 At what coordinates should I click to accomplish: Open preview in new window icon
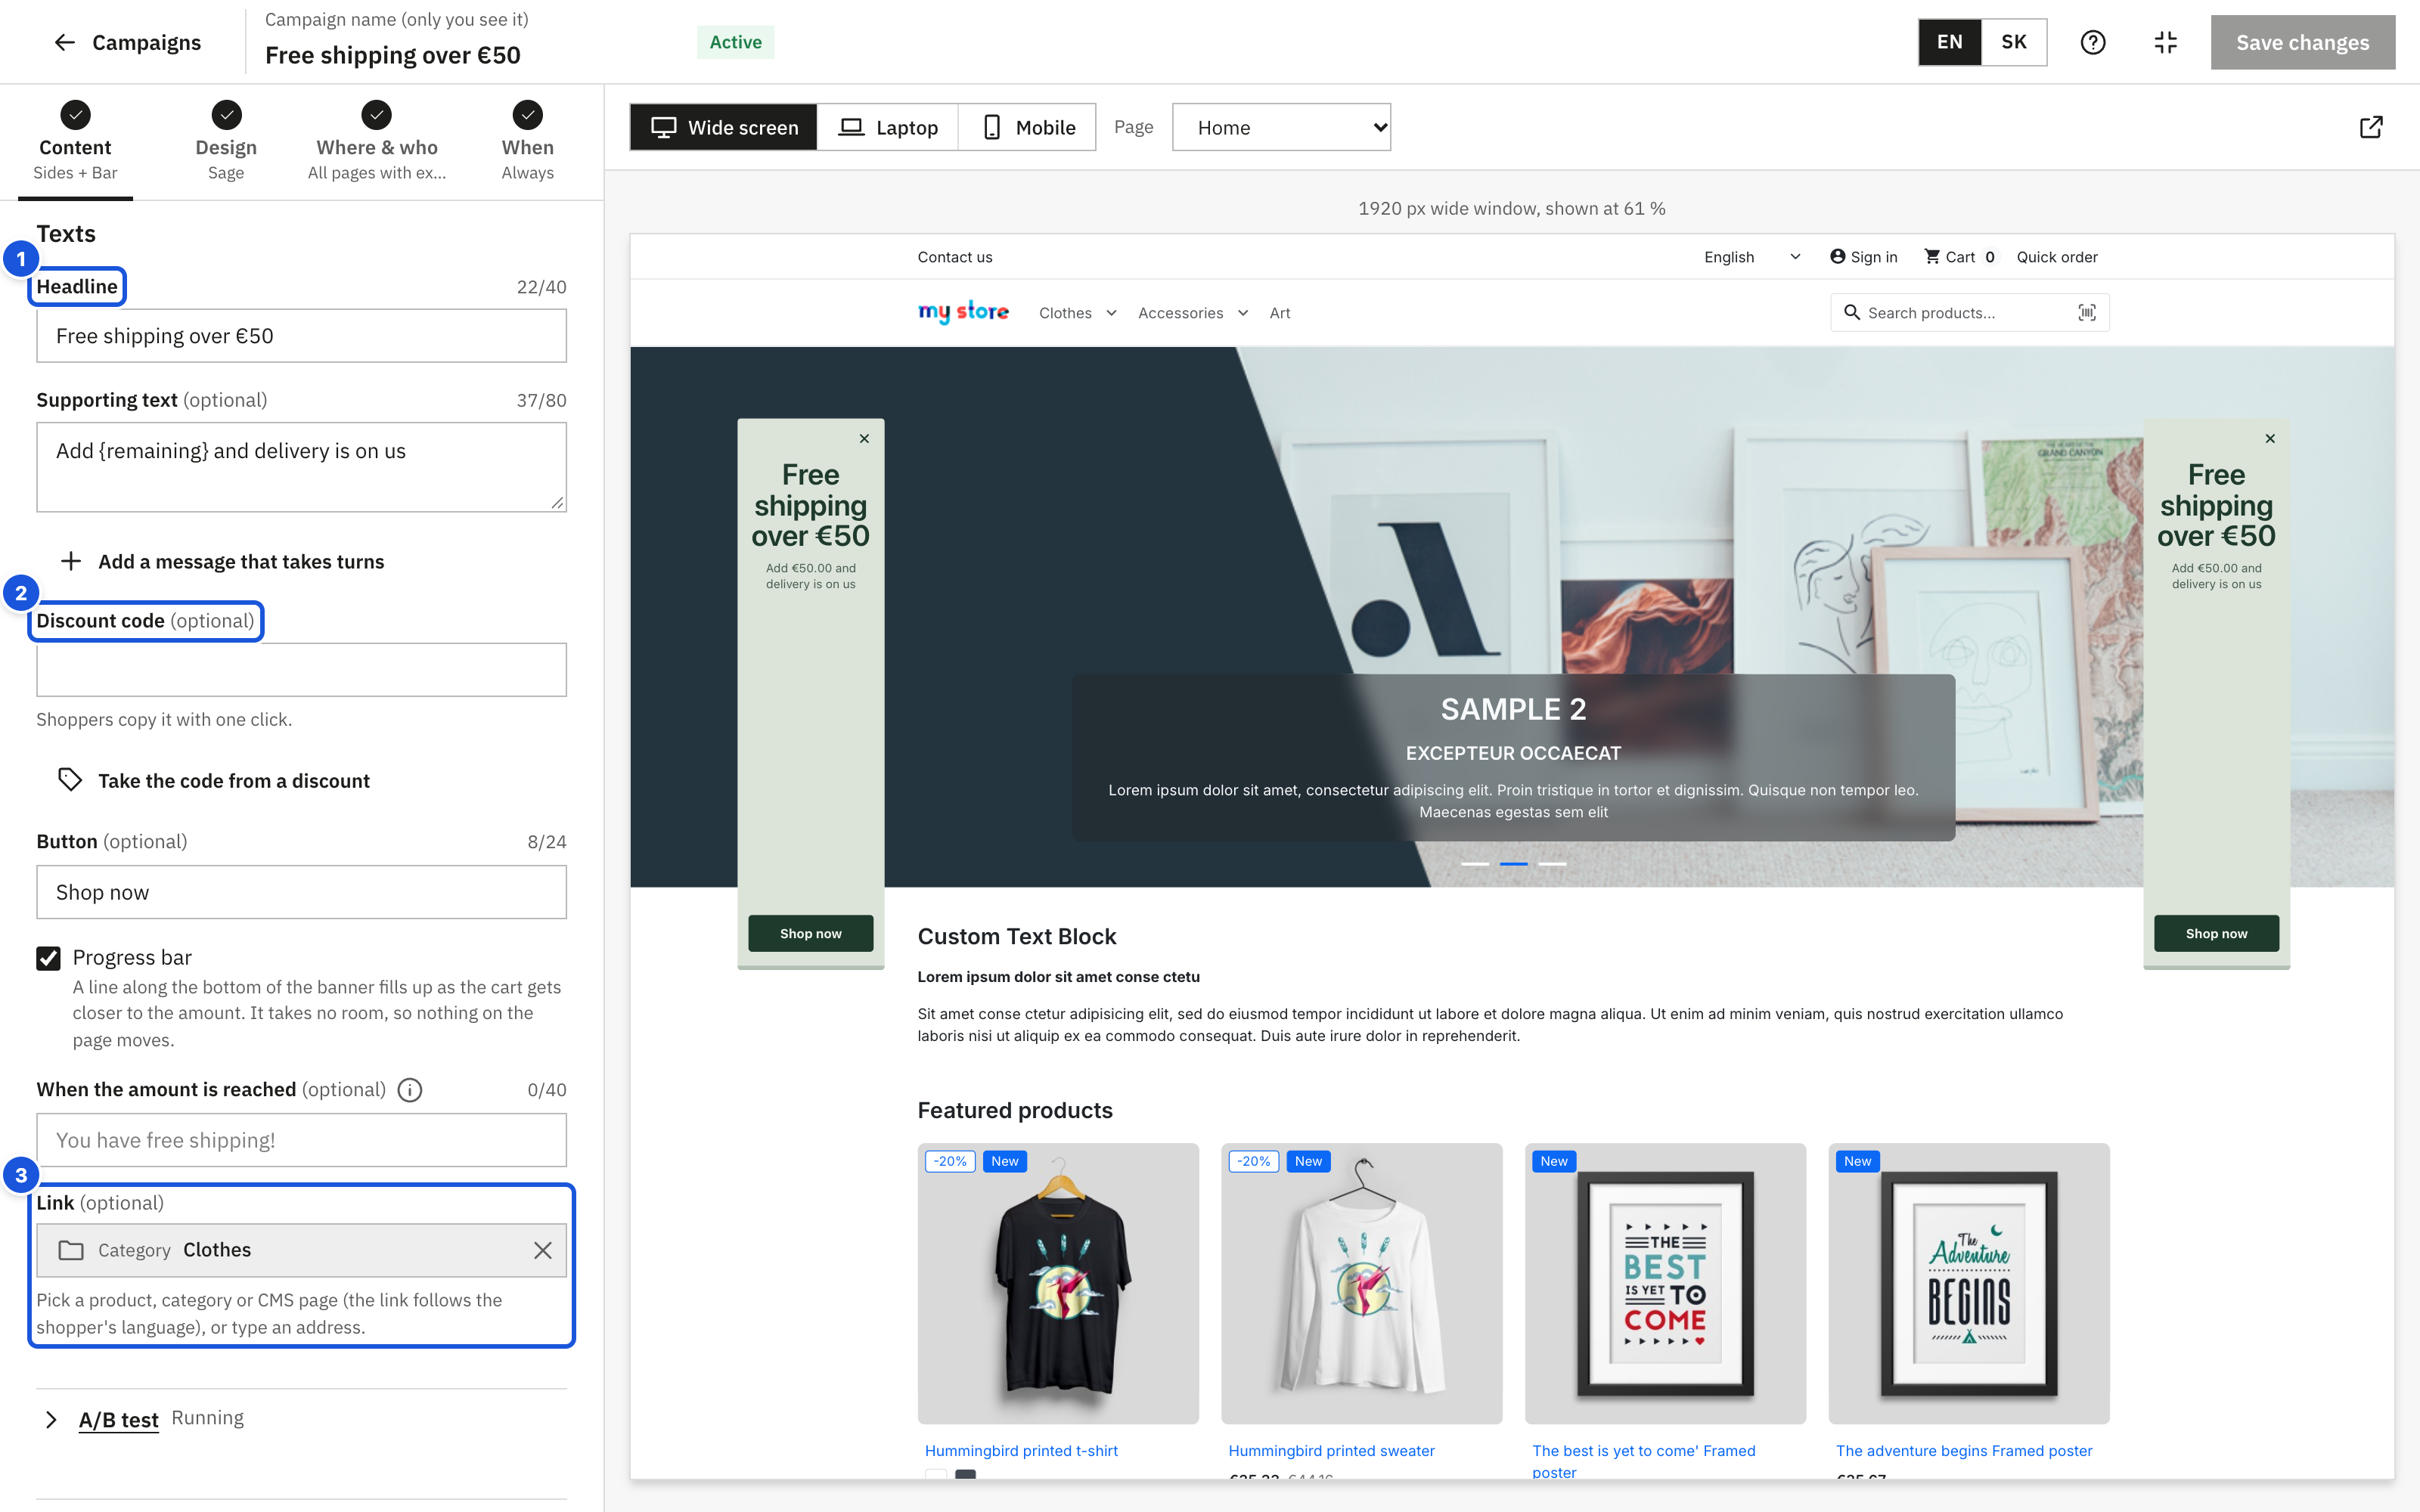click(x=2370, y=127)
